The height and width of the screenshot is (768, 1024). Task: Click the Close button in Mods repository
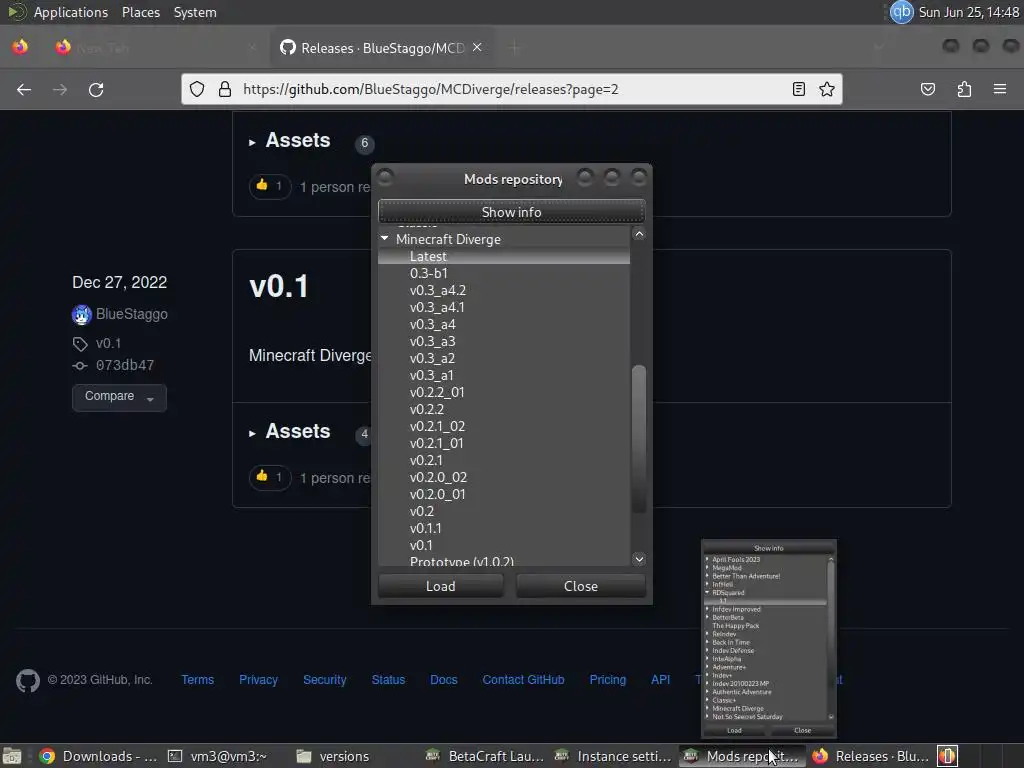[581, 586]
